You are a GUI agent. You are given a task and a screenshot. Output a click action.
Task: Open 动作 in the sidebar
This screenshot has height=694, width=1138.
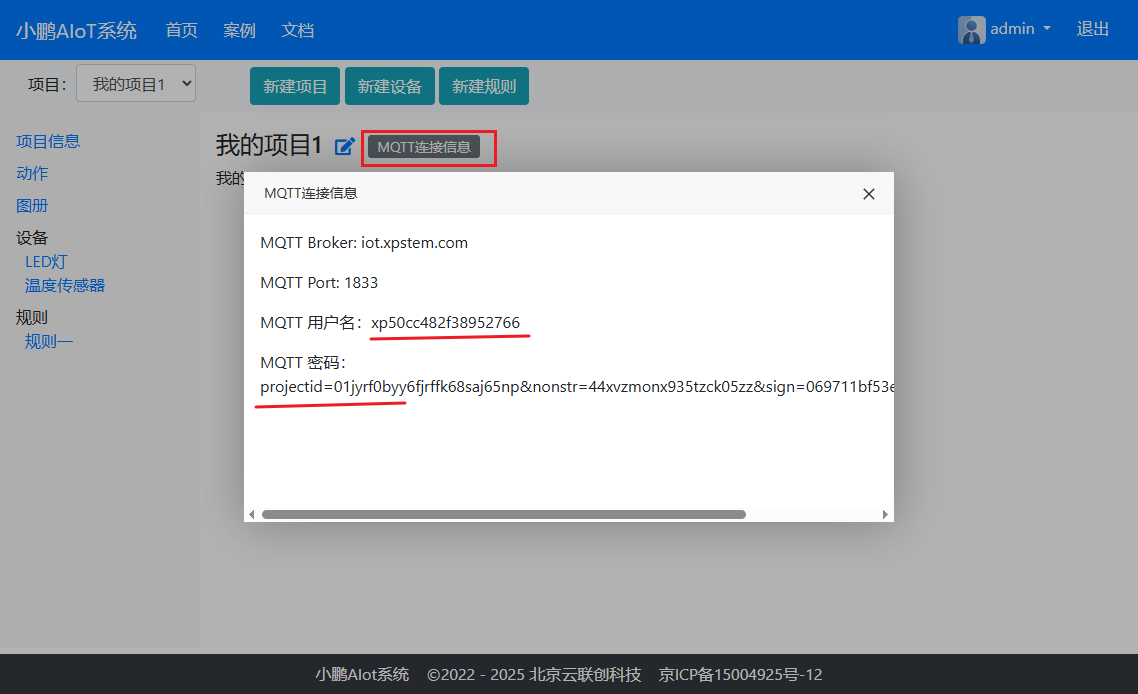[32, 174]
